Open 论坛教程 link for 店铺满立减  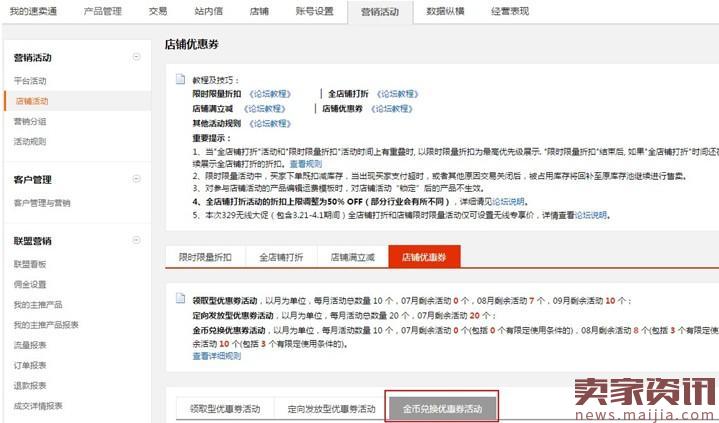265,109
